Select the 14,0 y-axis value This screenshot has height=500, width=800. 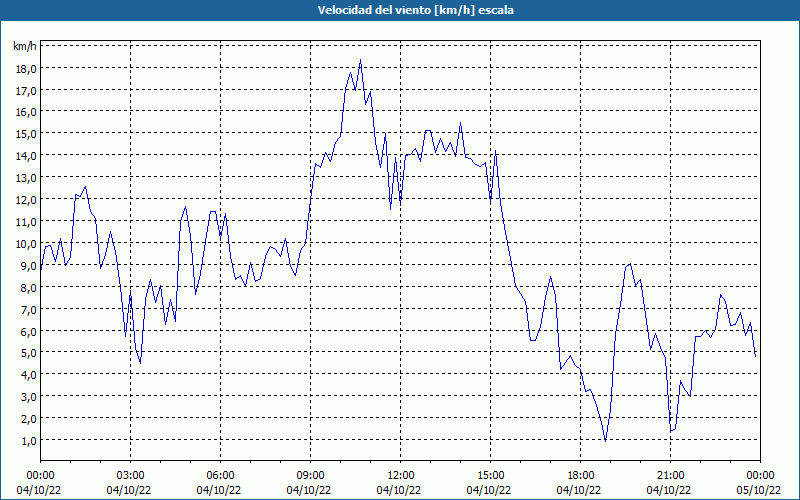(x=26, y=156)
